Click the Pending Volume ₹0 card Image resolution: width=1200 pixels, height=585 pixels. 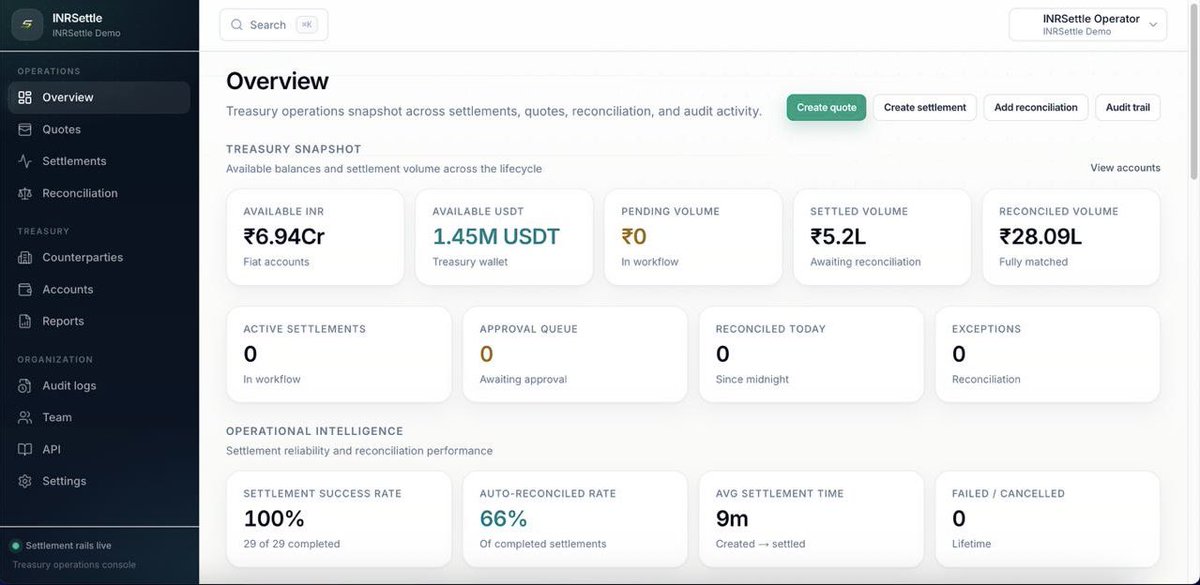click(693, 237)
